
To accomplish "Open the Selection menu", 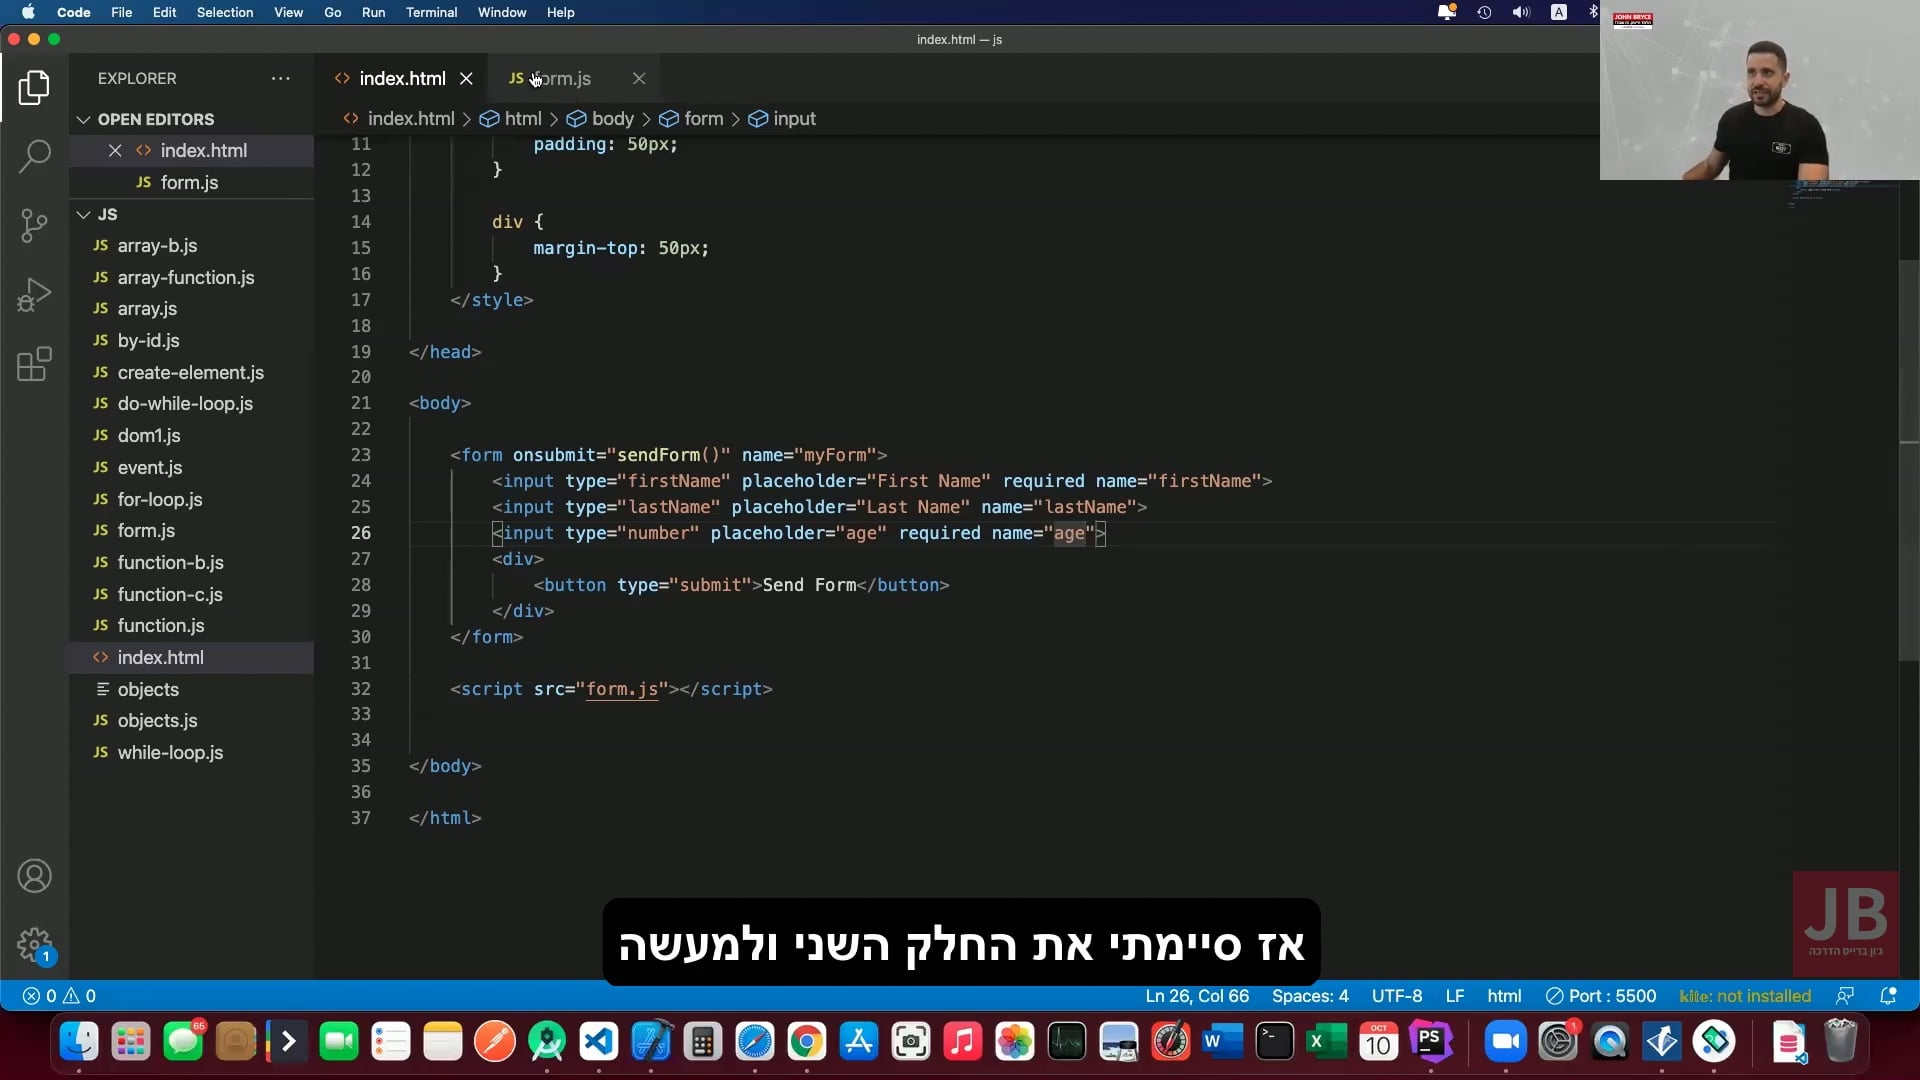I will tap(224, 13).
